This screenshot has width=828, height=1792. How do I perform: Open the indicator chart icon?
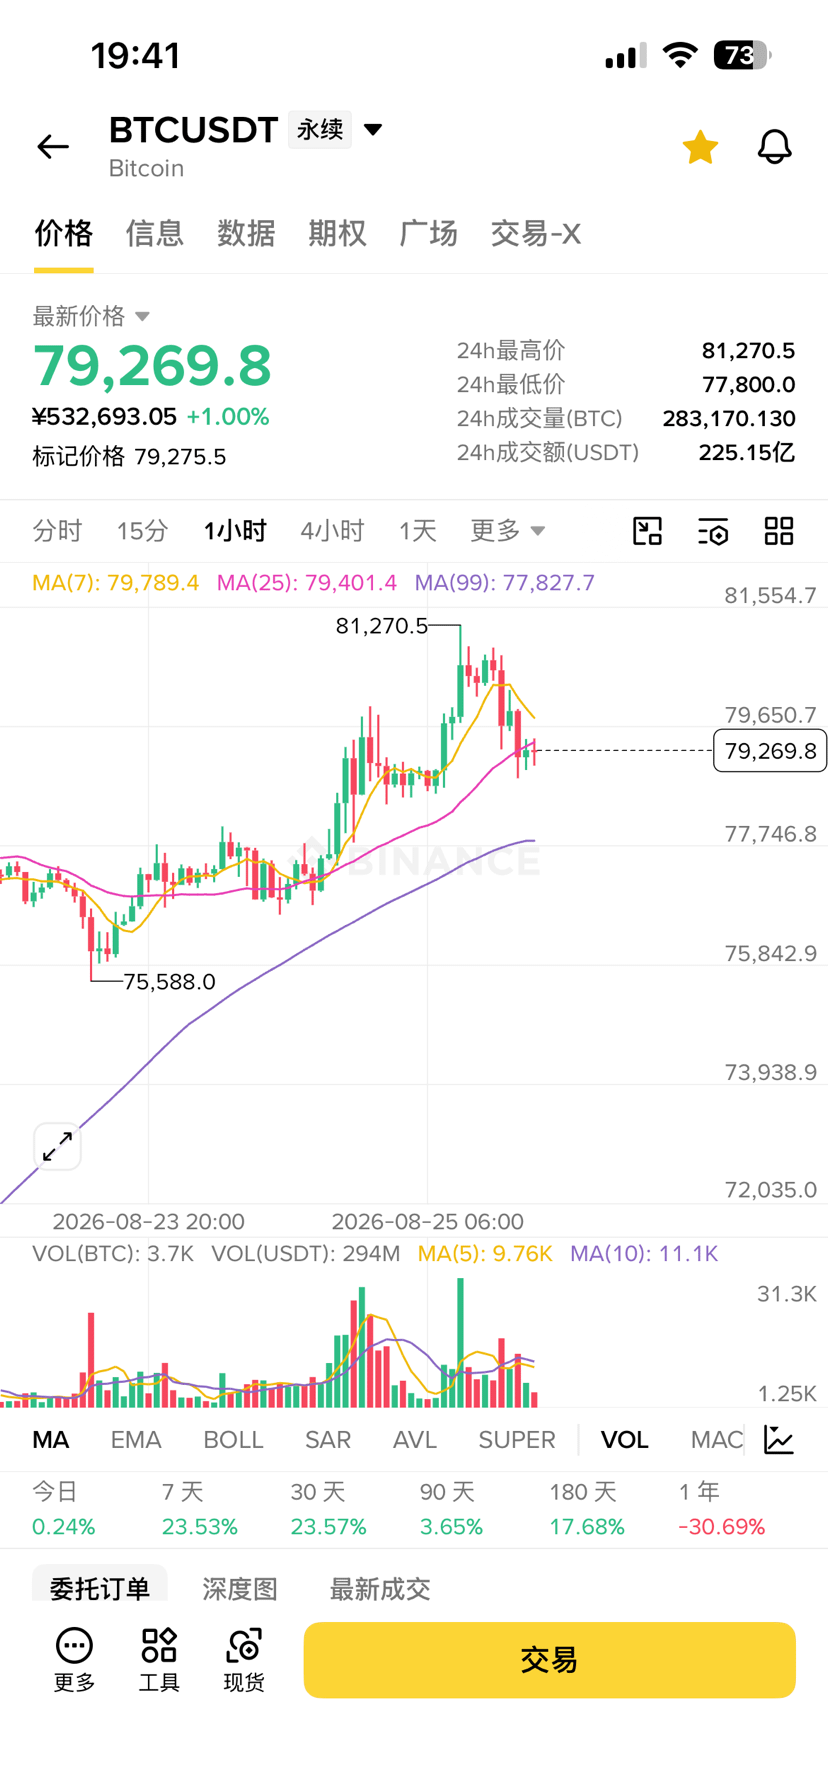[x=779, y=1439]
